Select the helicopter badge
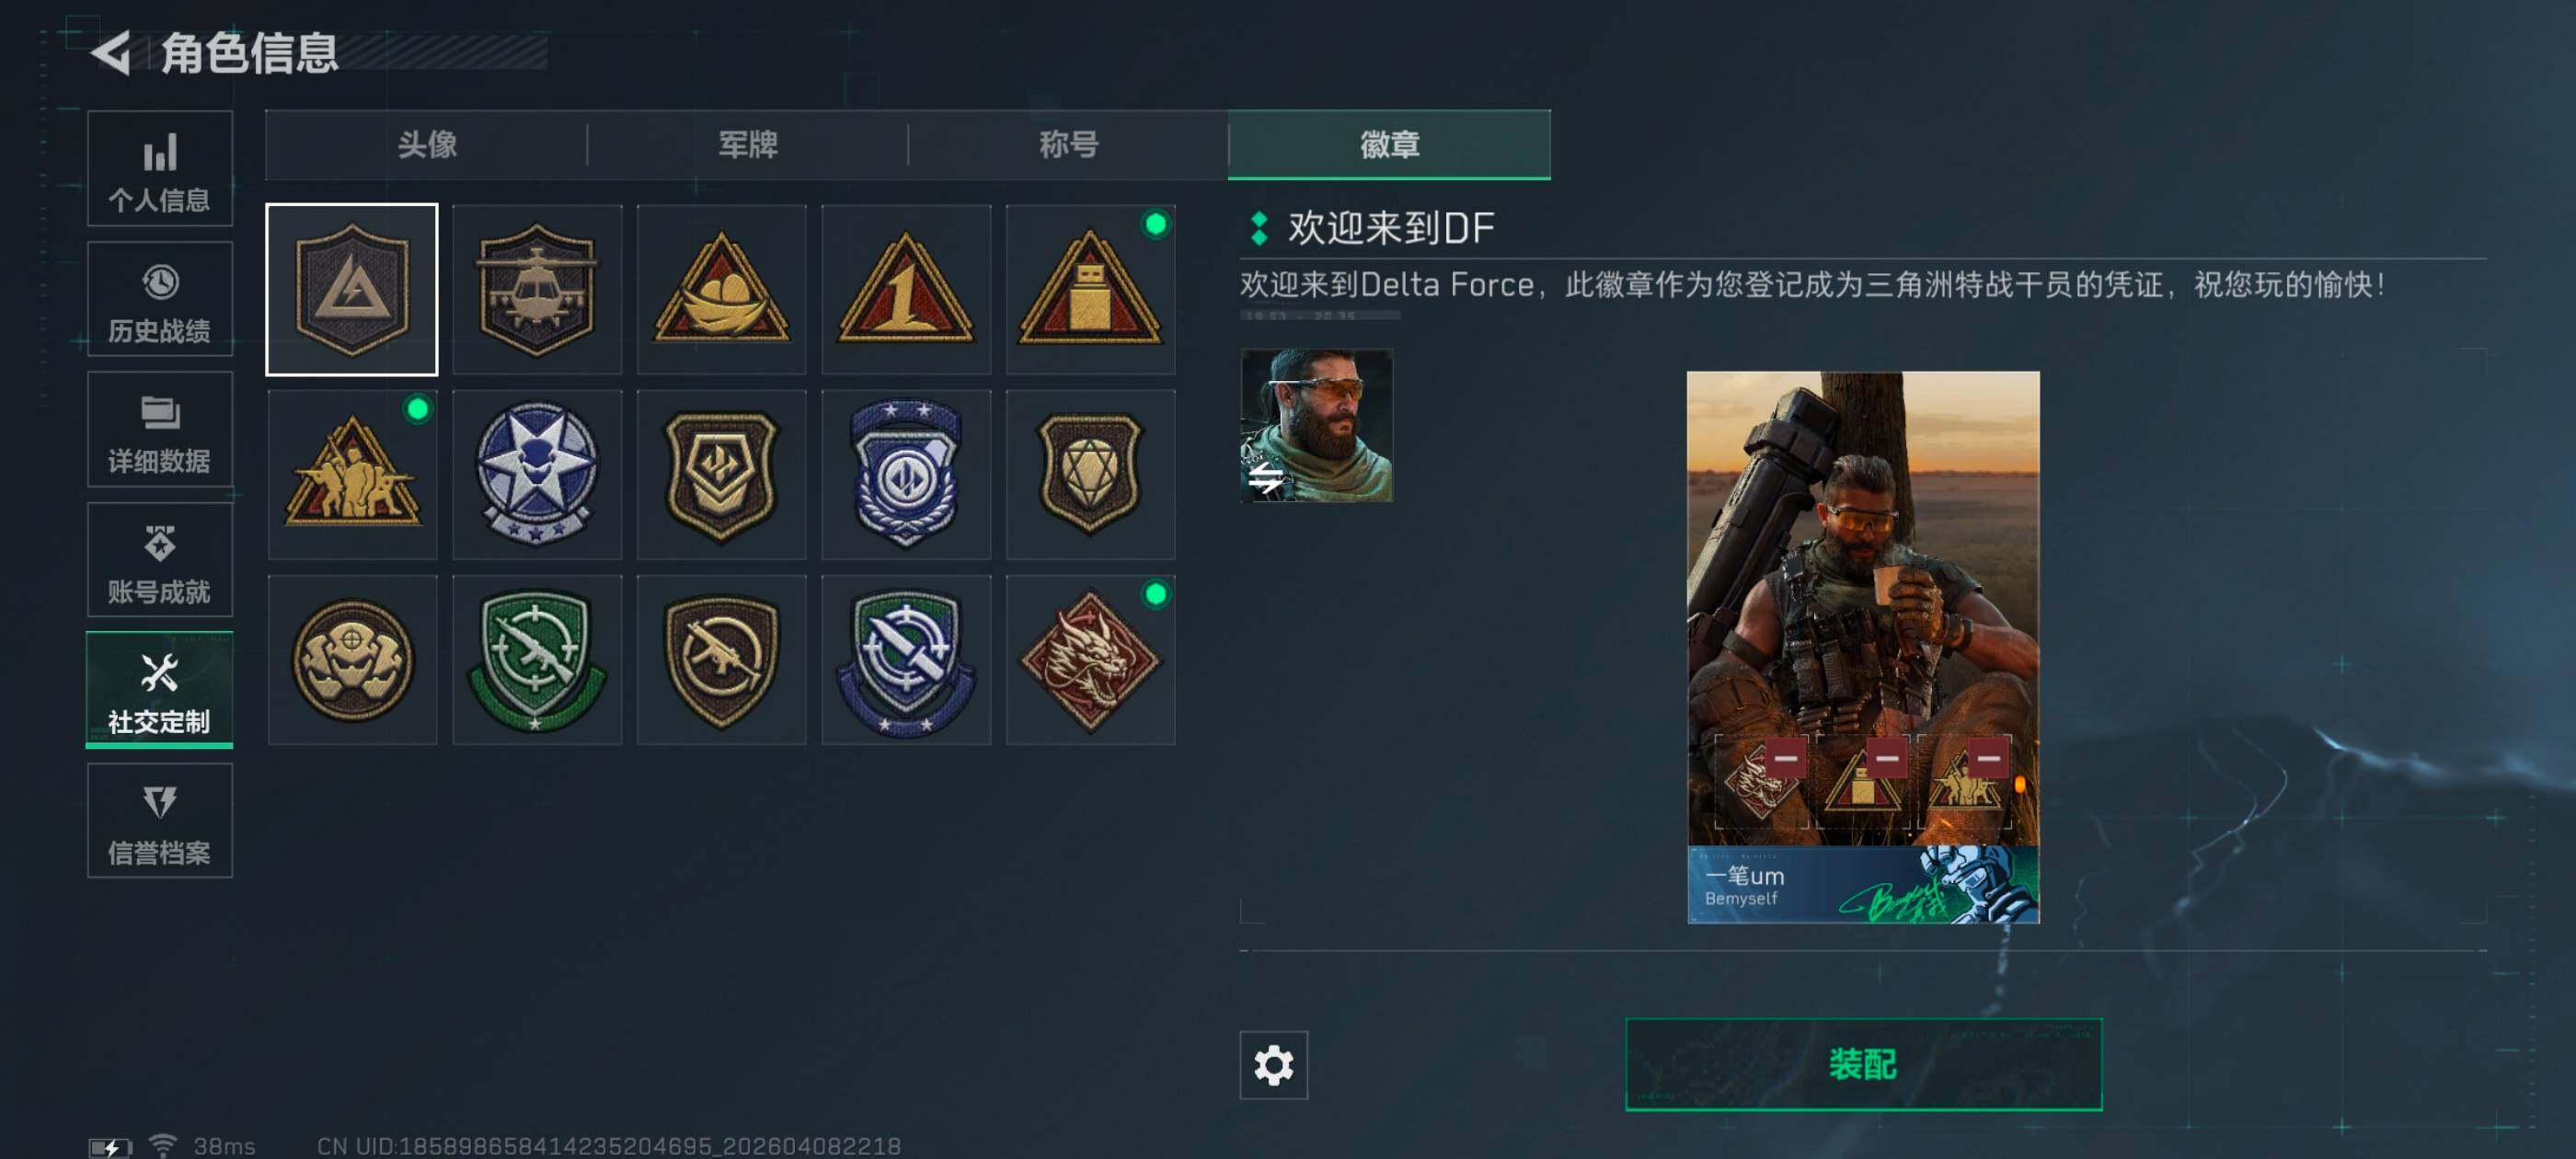The image size is (2576, 1159). point(537,290)
